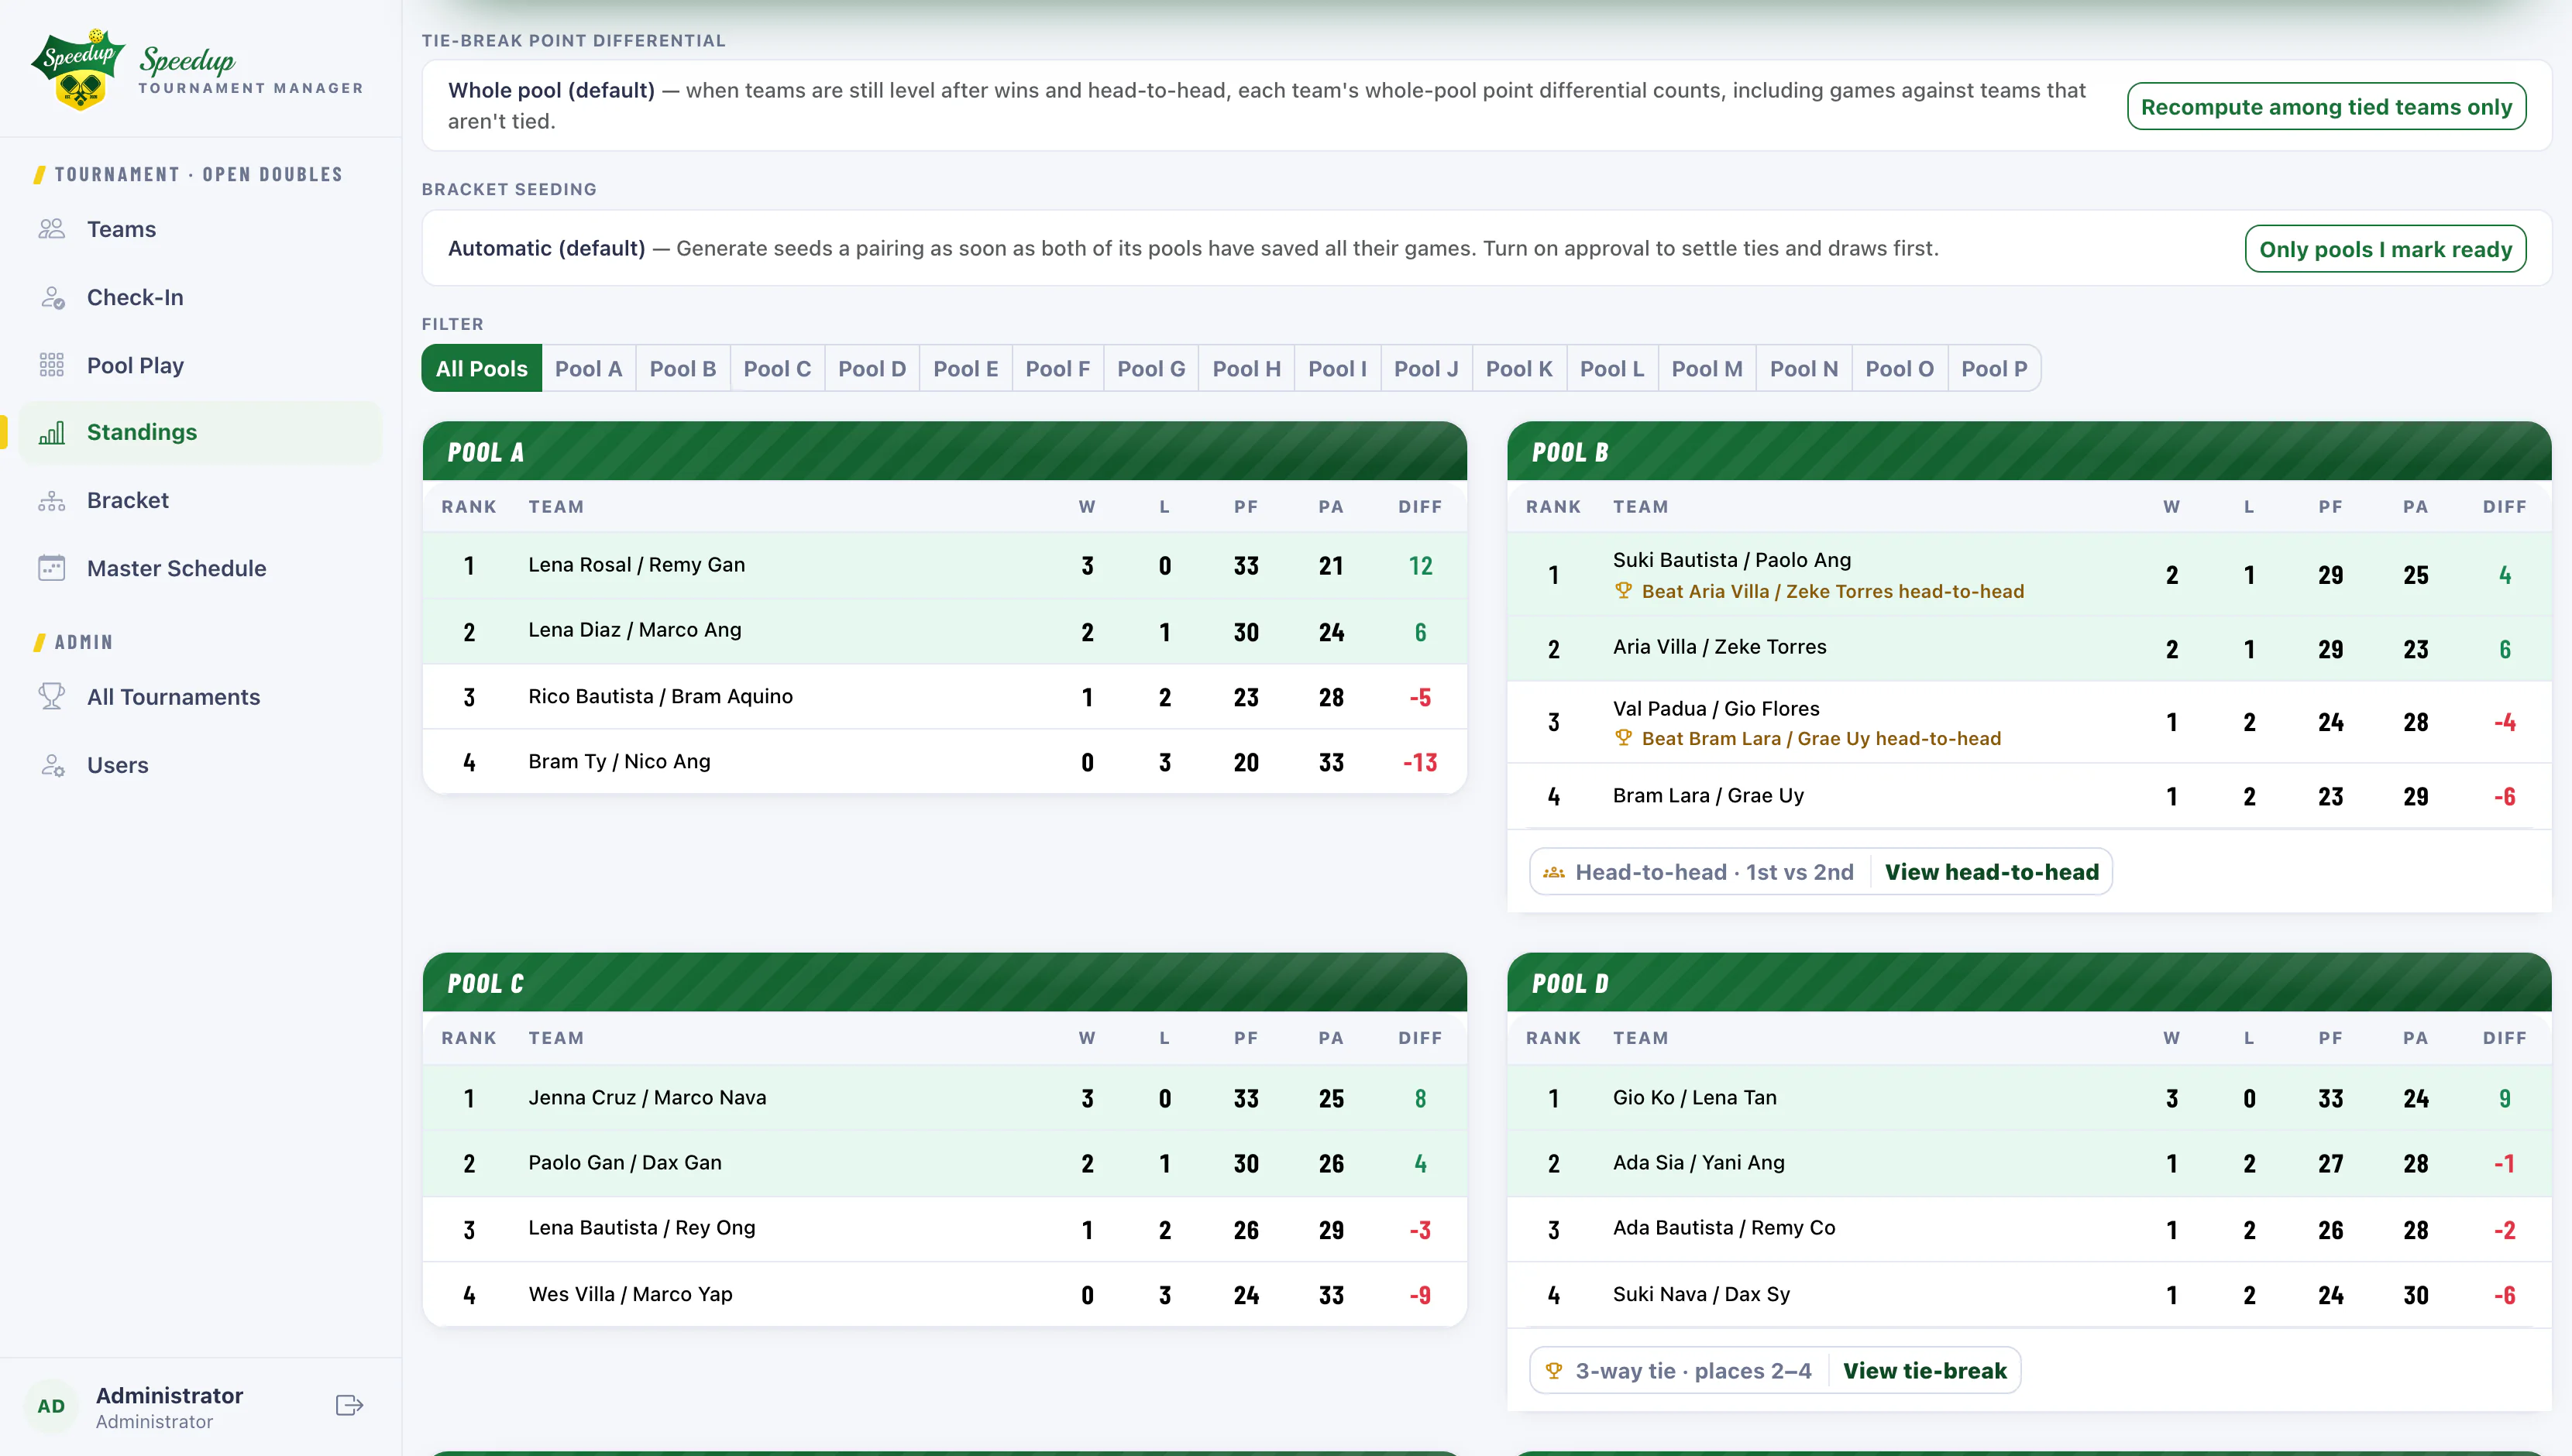The width and height of the screenshot is (2572, 1456).
Task: Open All Tournaments admin page
Action: point(200,697)
